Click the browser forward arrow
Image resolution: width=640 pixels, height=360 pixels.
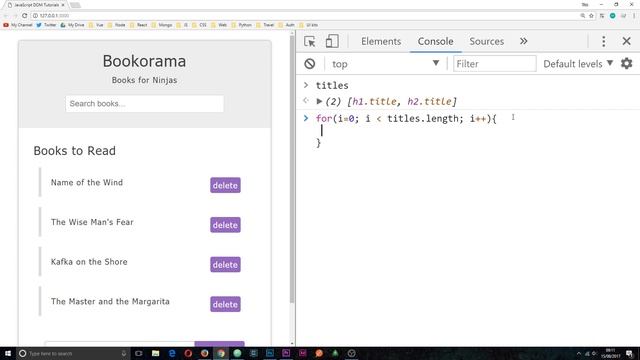pyautogui.click(x=15, y=16)
